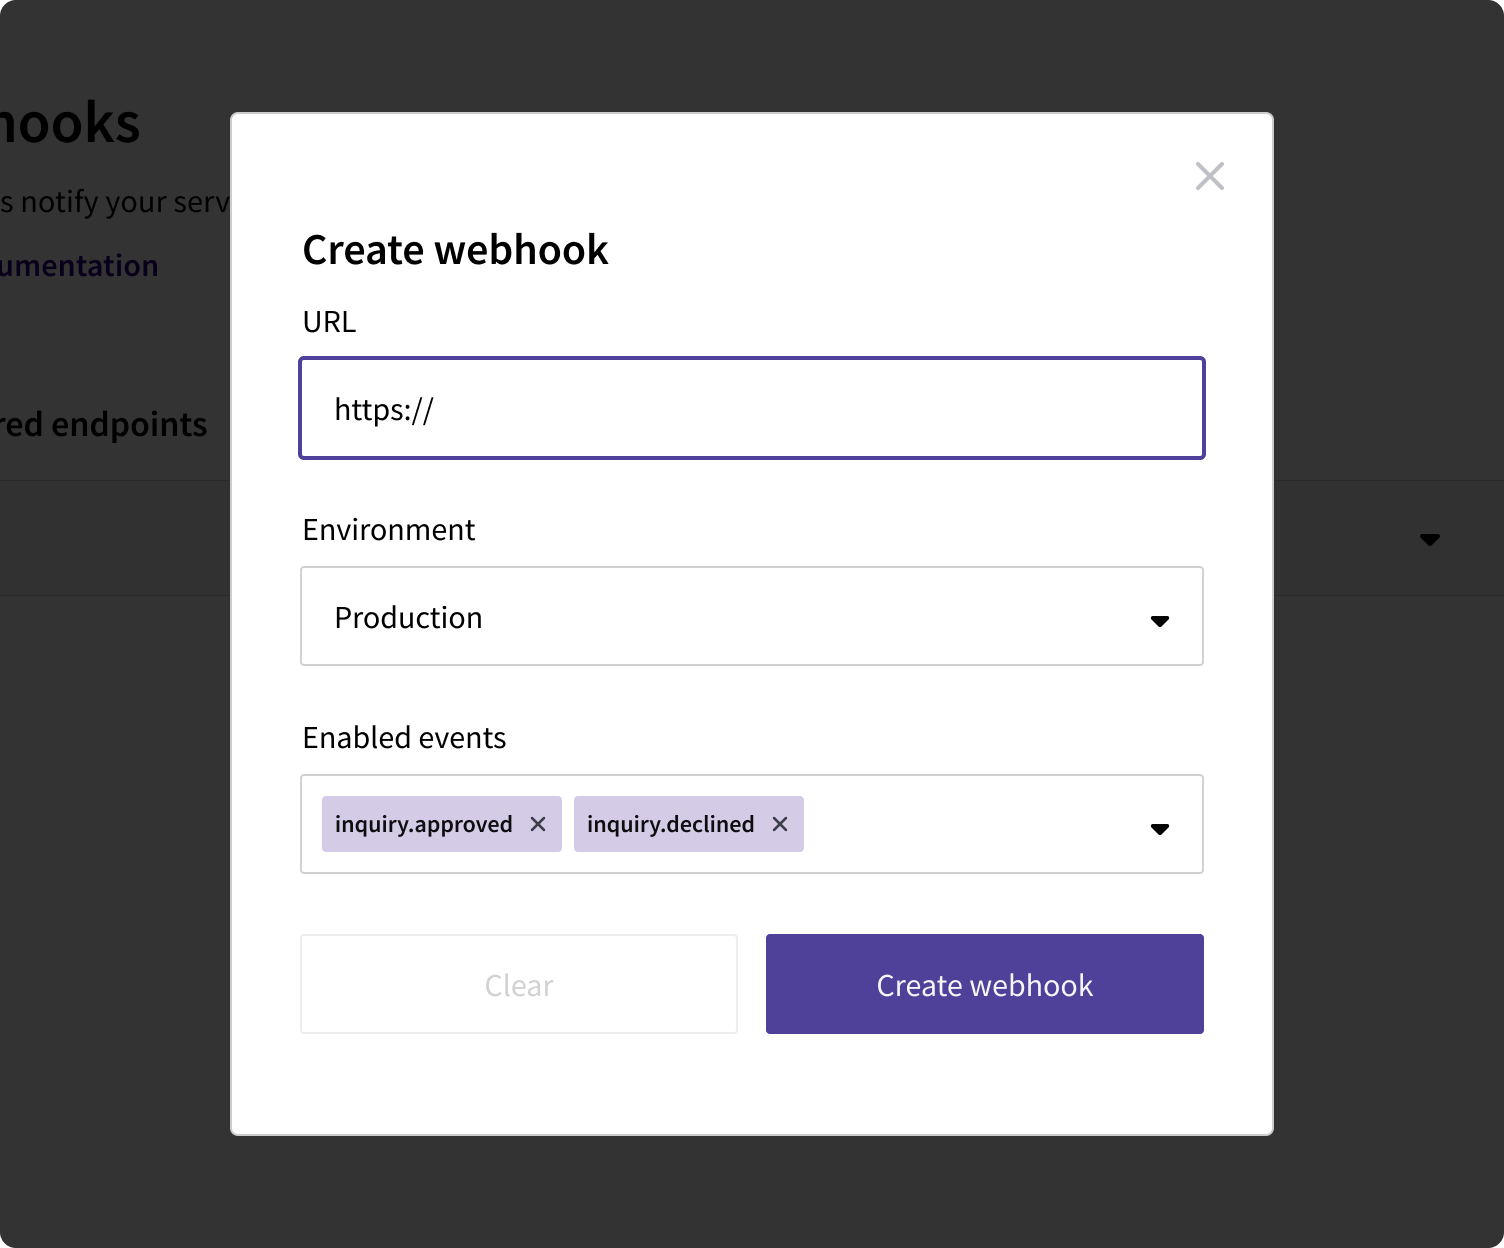This screenshot has height=1248, width=1504.
Task: Open the documentation link
Action: 79,264
